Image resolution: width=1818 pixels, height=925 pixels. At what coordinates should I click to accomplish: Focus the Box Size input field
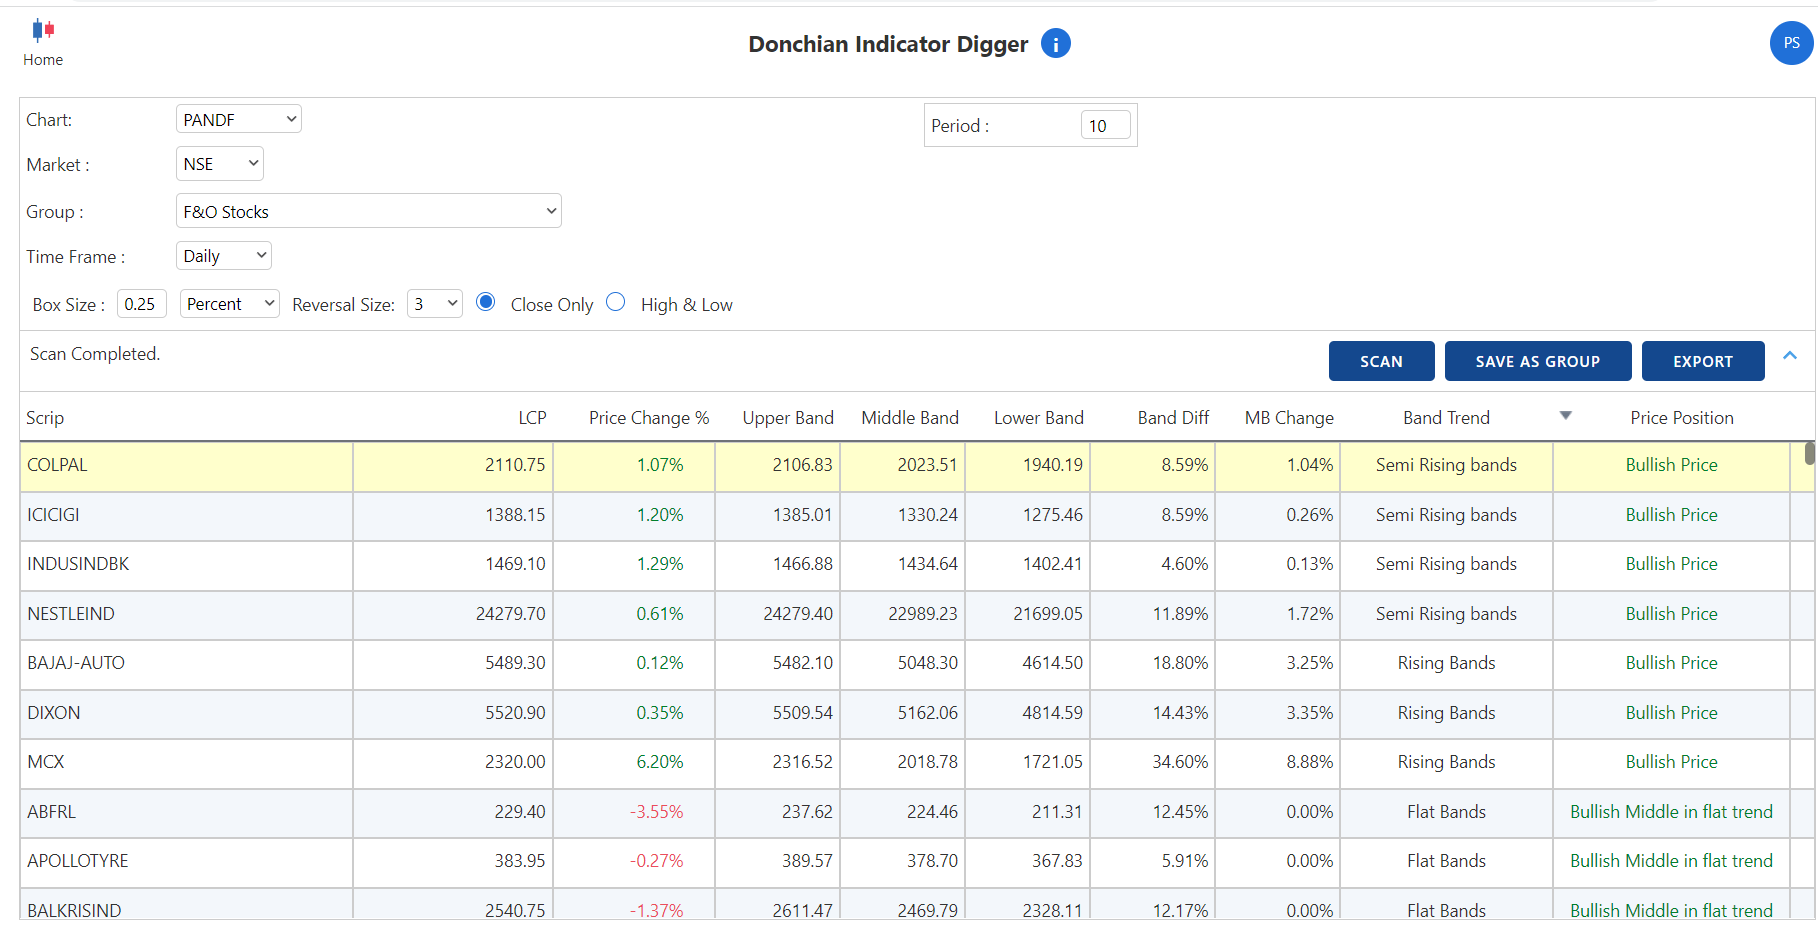(142, 304)
